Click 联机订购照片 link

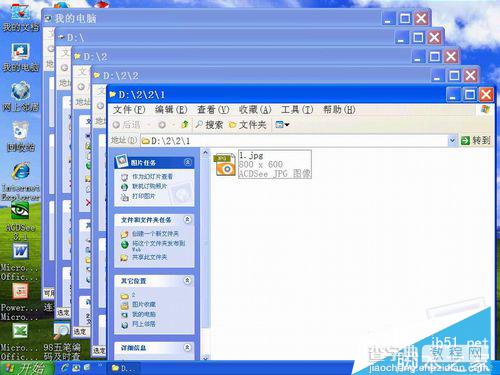point(149,186)
